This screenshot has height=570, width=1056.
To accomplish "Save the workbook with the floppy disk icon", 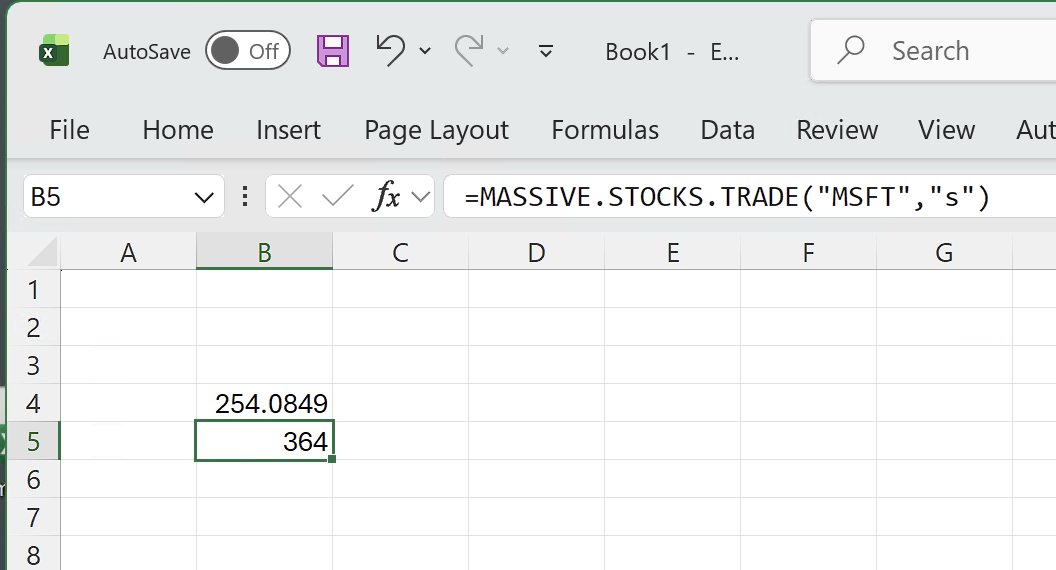I will (x=333, y=51).
